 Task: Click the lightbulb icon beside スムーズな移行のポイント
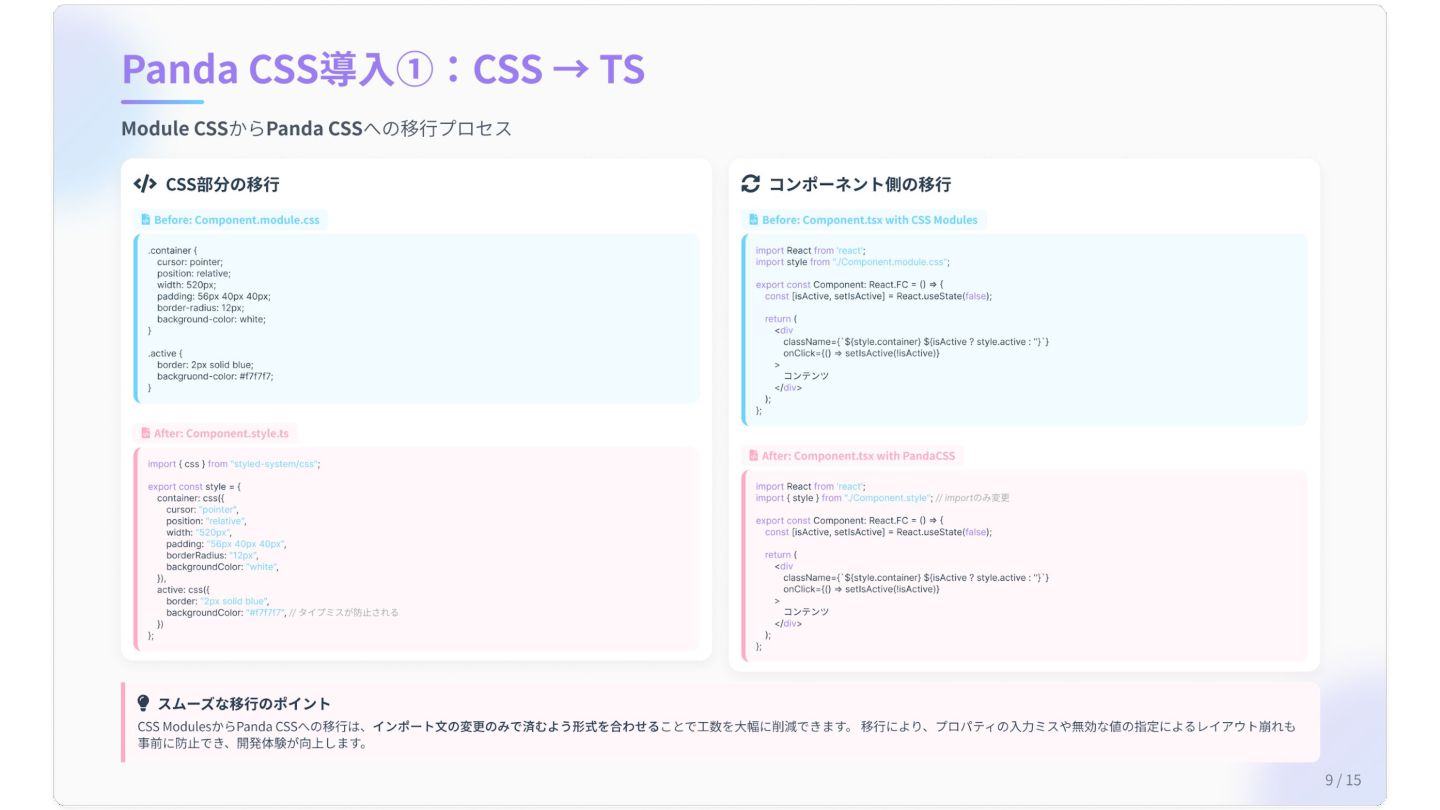pyautogui.click(x=143, y=703)
